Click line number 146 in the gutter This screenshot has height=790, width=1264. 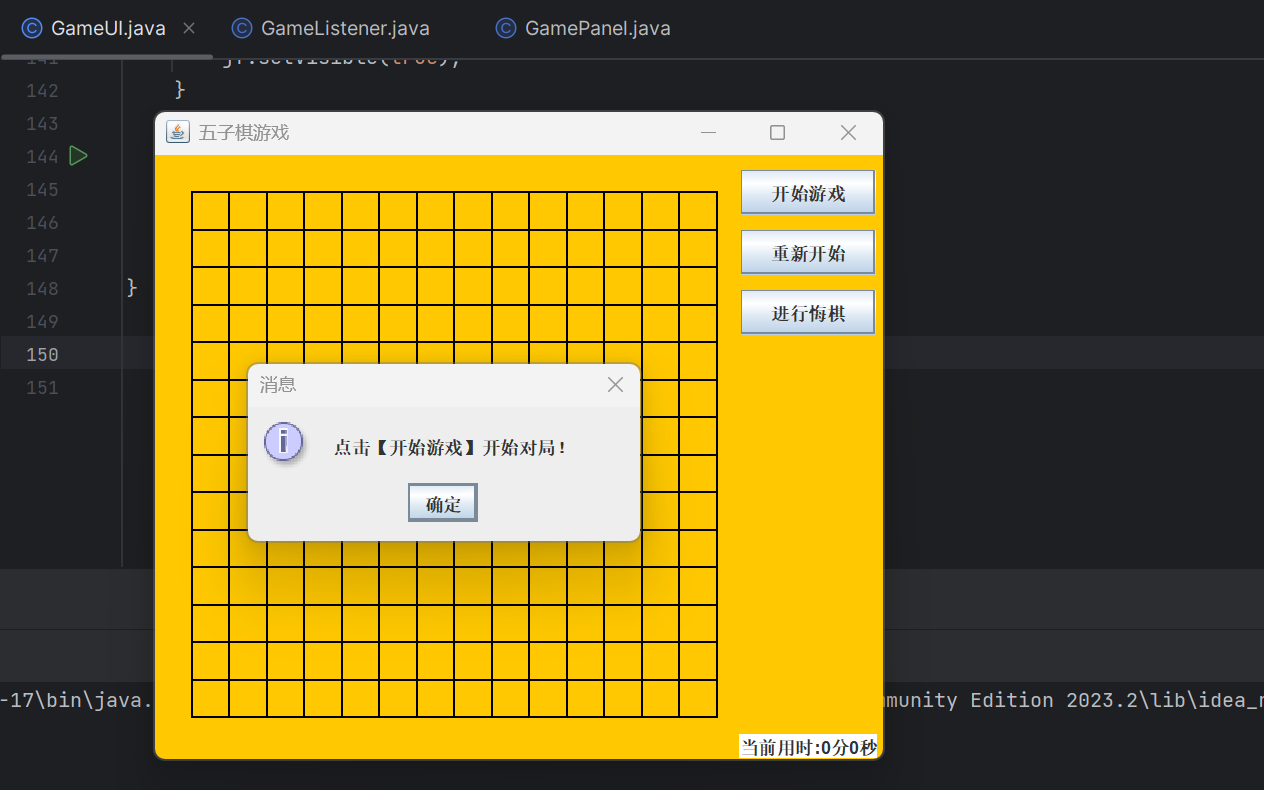tap(42, 222)
